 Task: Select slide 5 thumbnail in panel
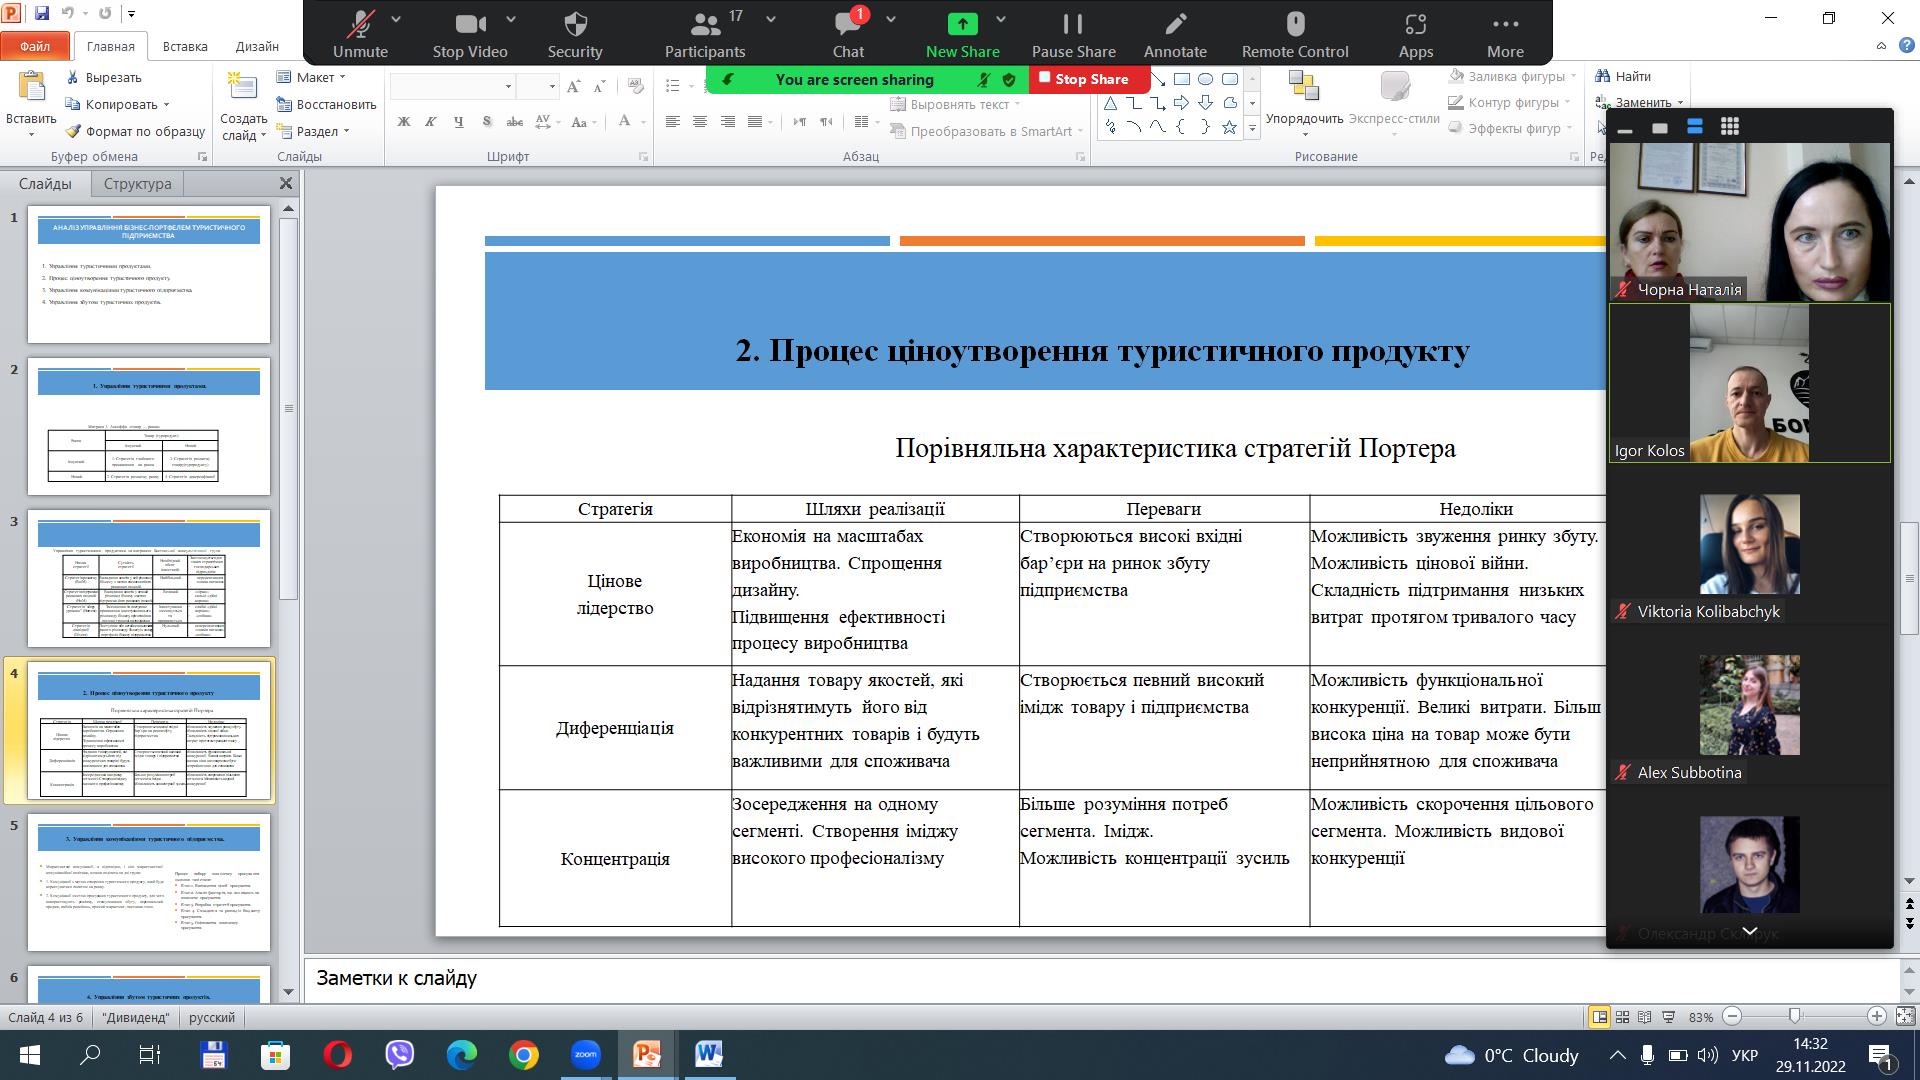(149, 882)
